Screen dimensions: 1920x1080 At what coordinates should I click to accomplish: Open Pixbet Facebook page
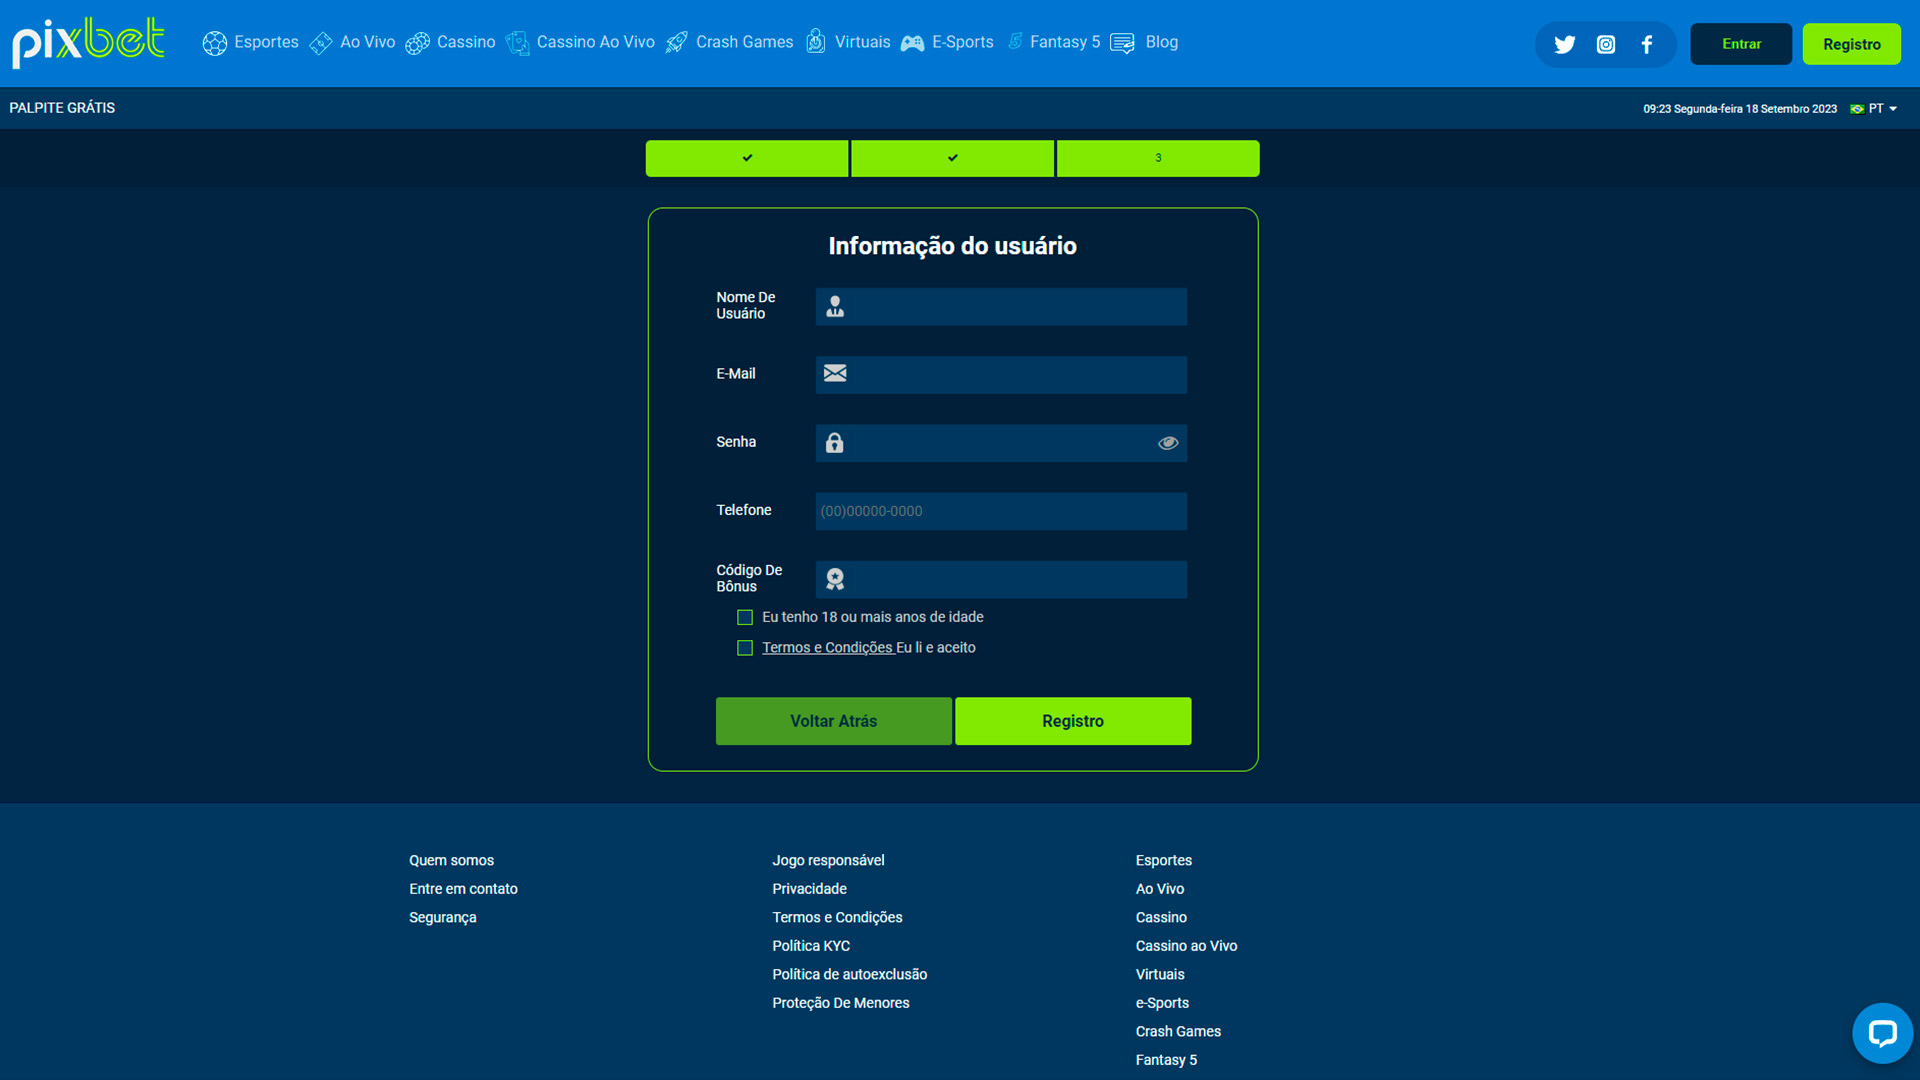tap(1647, 44)
